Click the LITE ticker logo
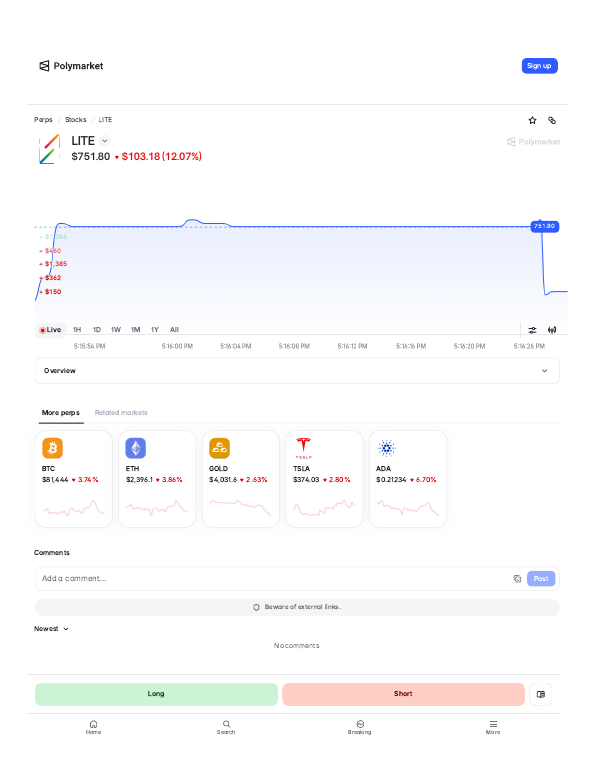The width and height of the screenshot is (595, 770). click(50, 149)
